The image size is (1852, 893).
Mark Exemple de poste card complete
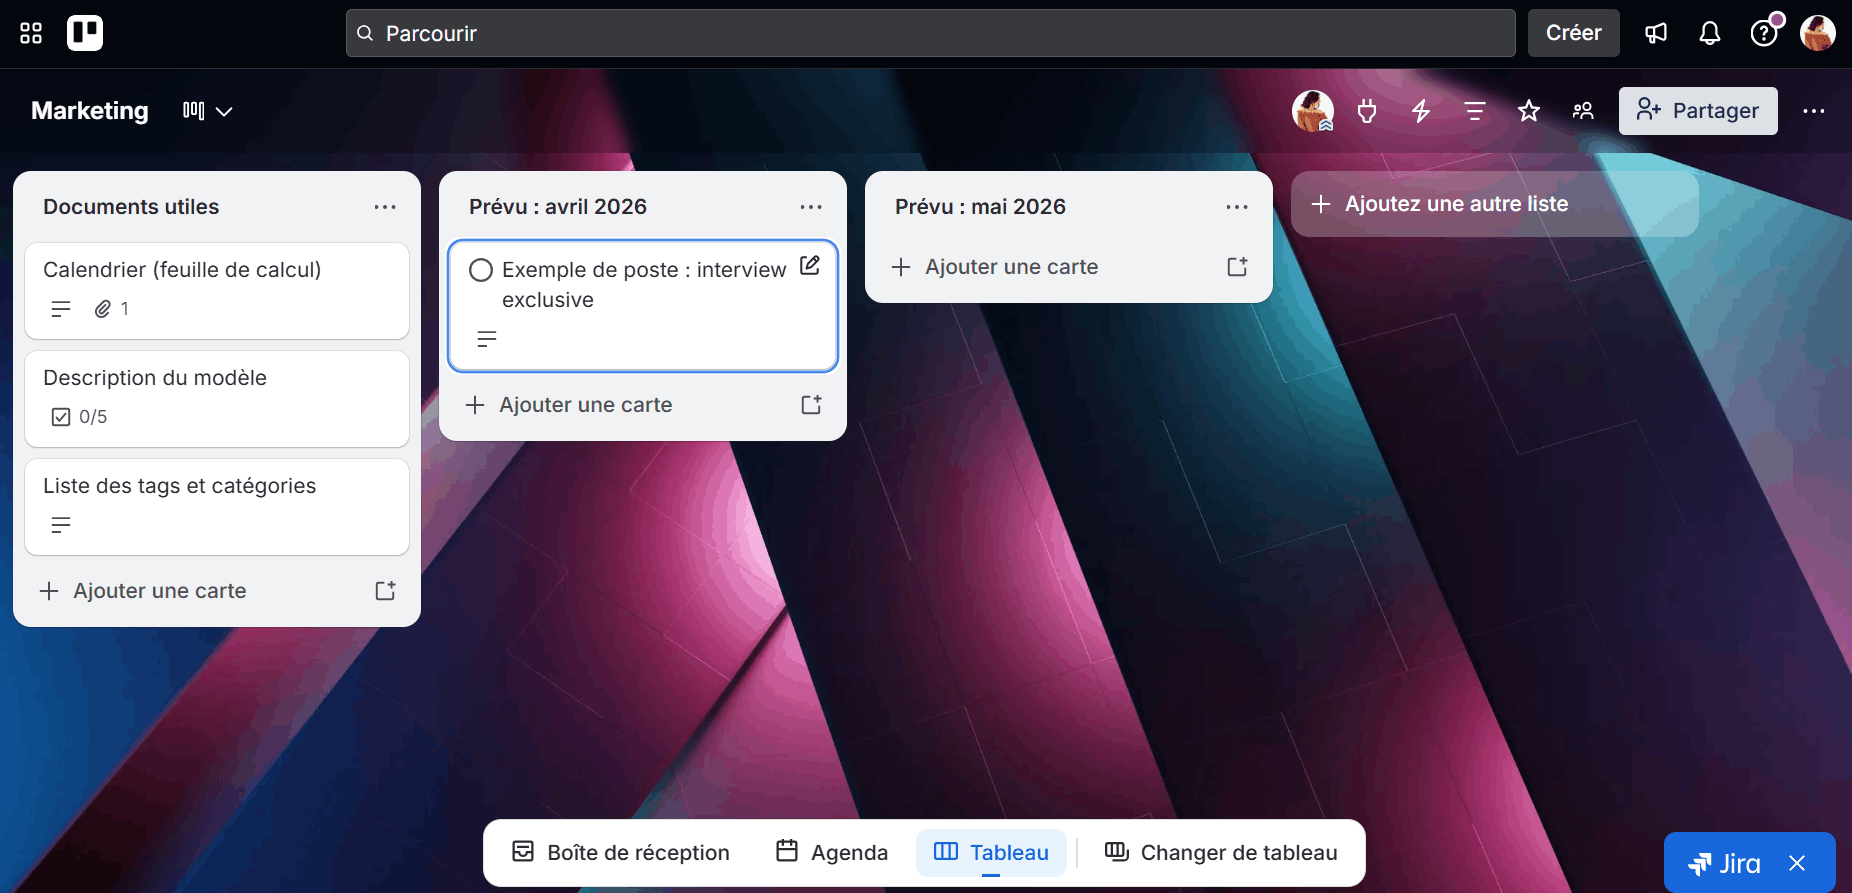click(481, 270)
